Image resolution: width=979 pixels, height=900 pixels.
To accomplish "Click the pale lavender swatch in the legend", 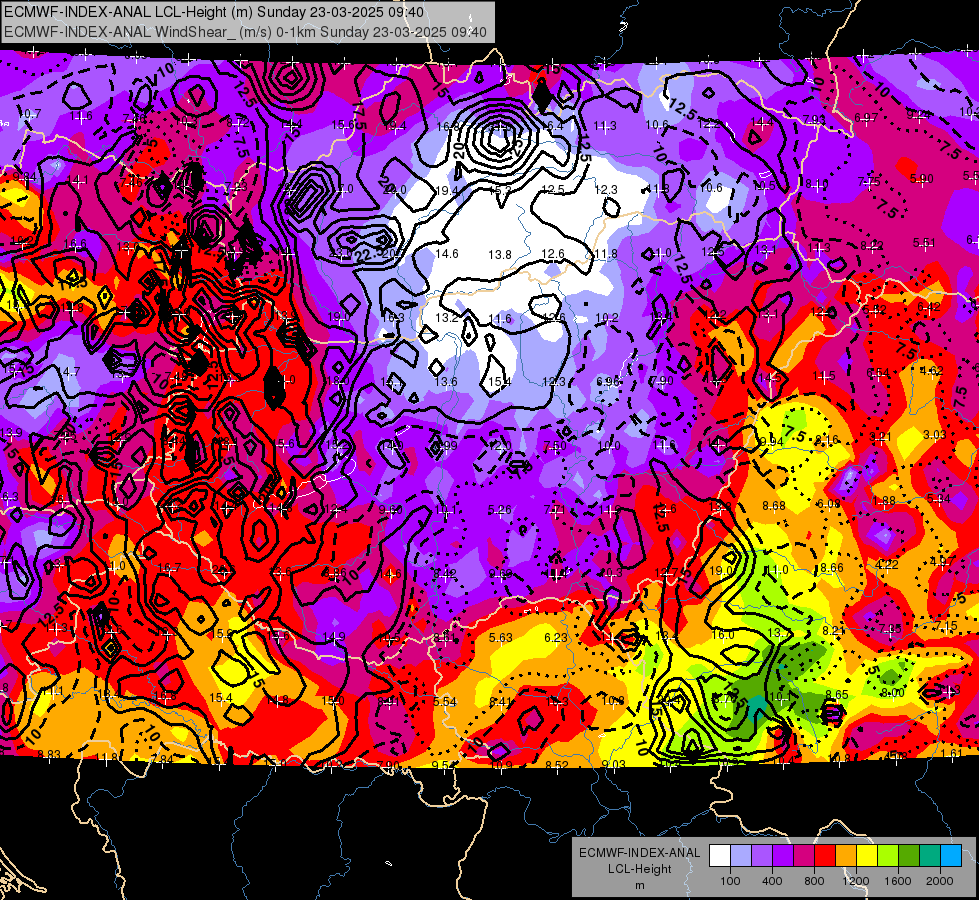I will tap(741, 856).
